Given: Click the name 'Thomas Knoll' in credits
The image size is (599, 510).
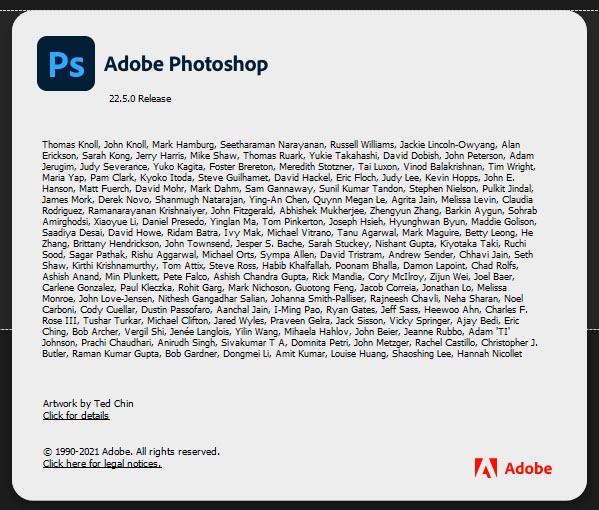Looking at the screenshot, I should point(70,145).
